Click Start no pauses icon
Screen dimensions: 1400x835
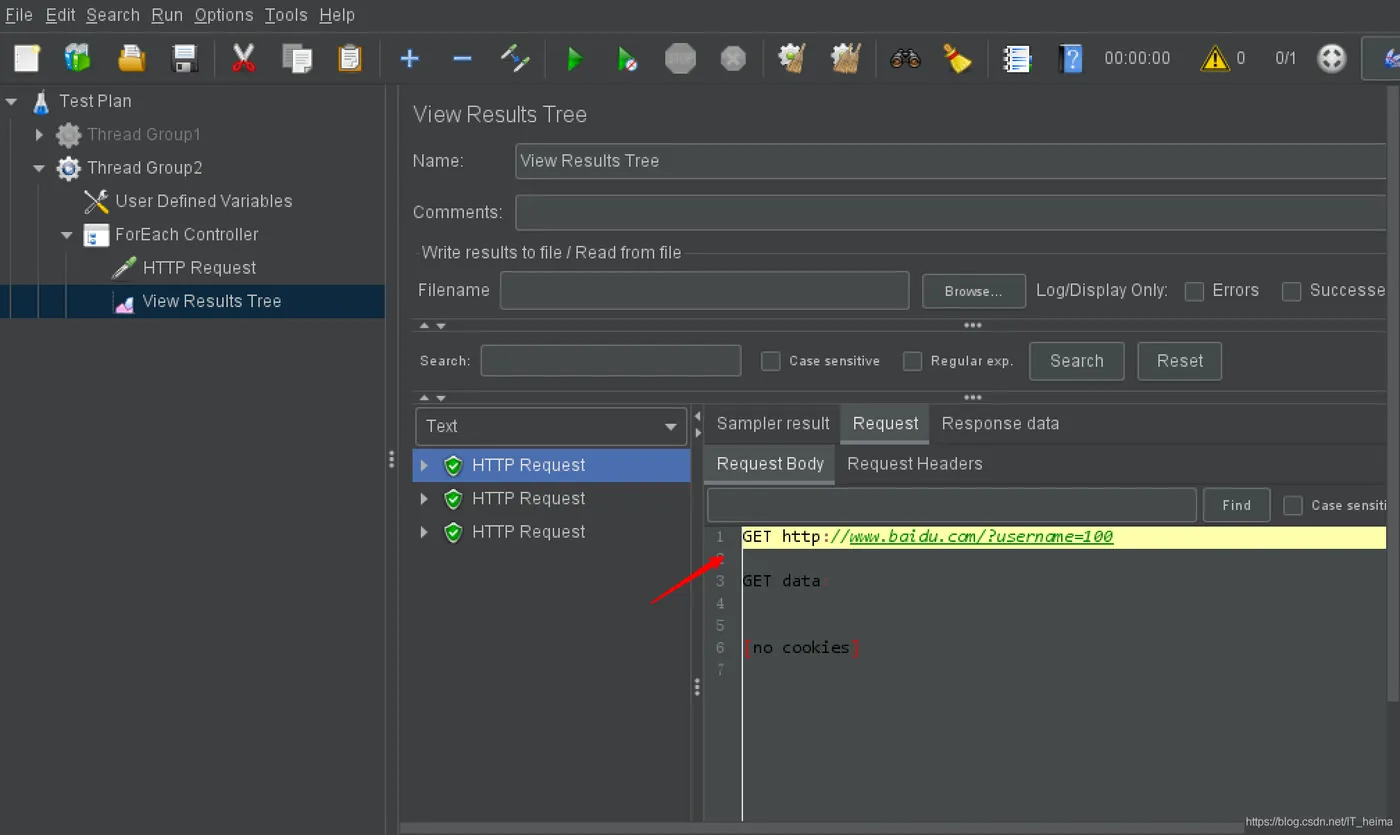coord(627,59)
